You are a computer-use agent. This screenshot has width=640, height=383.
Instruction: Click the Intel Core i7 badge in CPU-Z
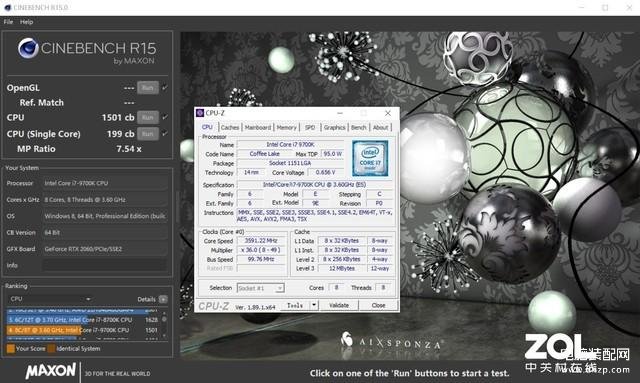click(370, 158)
